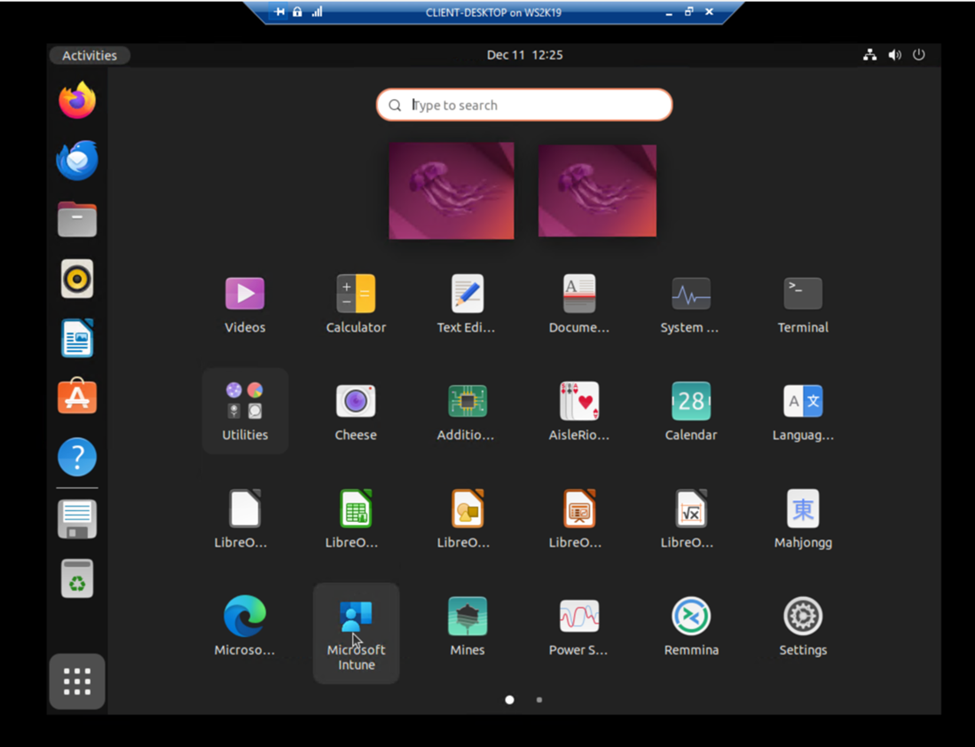Open Trash from the dock
Viewport: 975px width, 747px height.
[x=77, y=578]
